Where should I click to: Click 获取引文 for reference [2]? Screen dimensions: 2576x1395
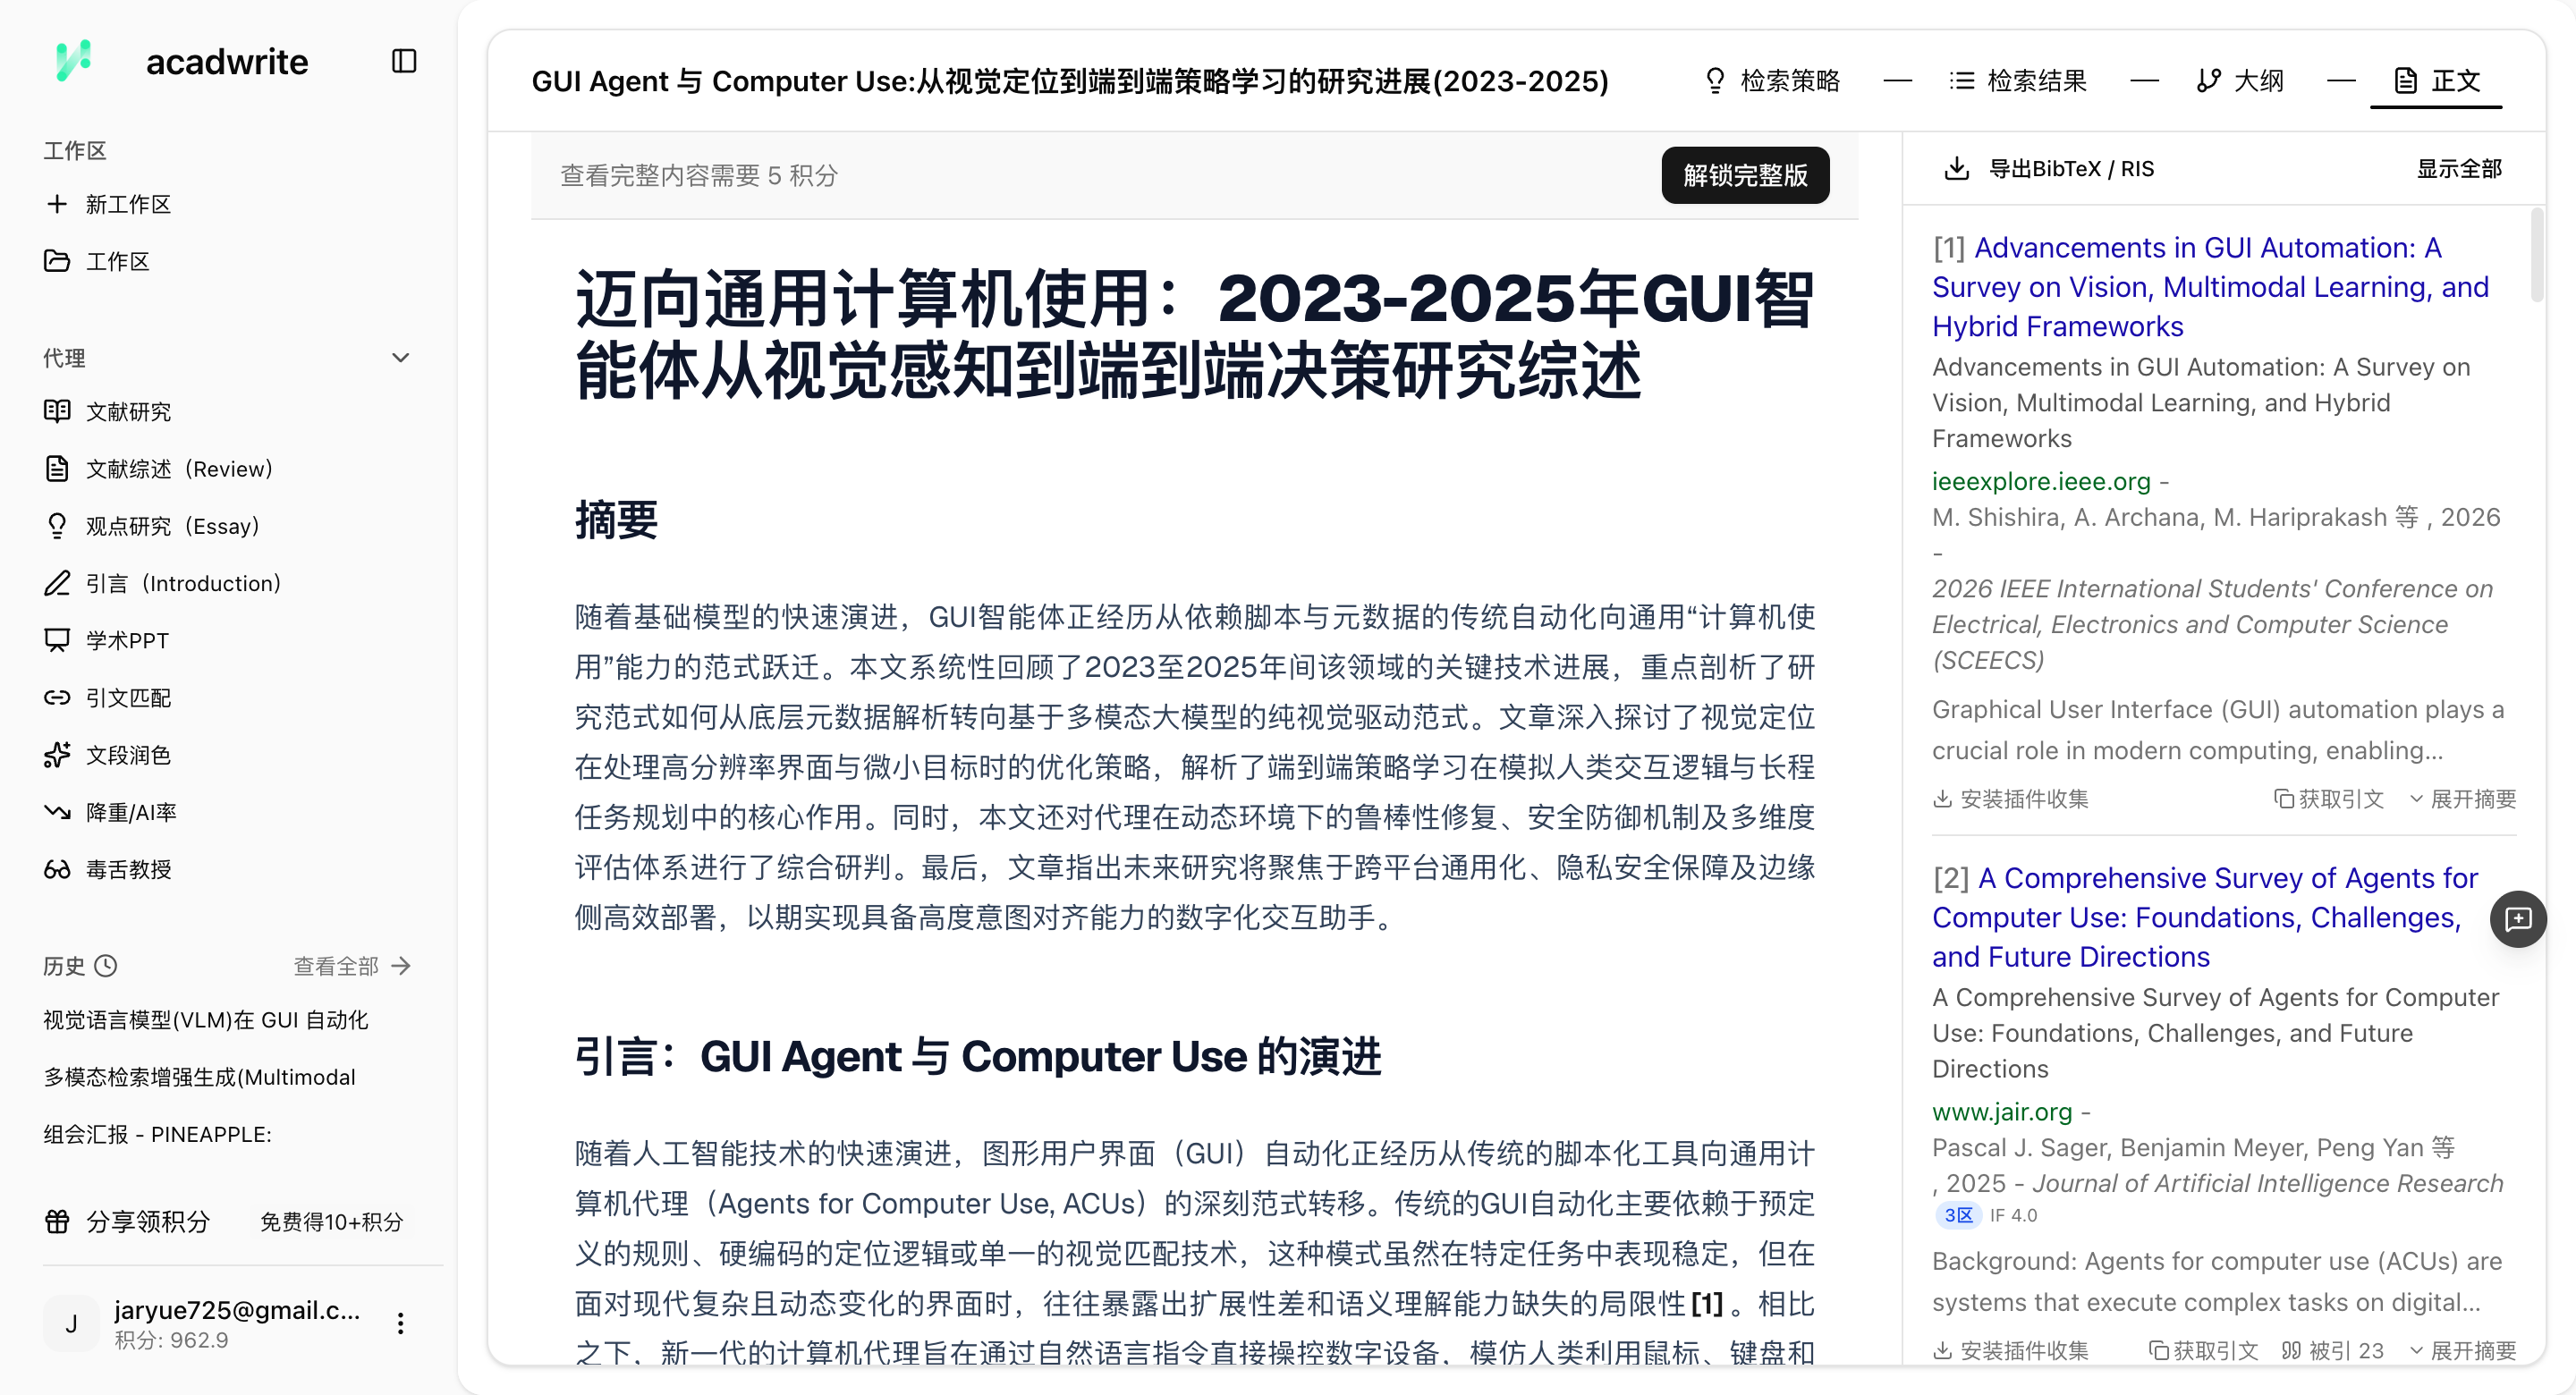click(2204, 1351)
